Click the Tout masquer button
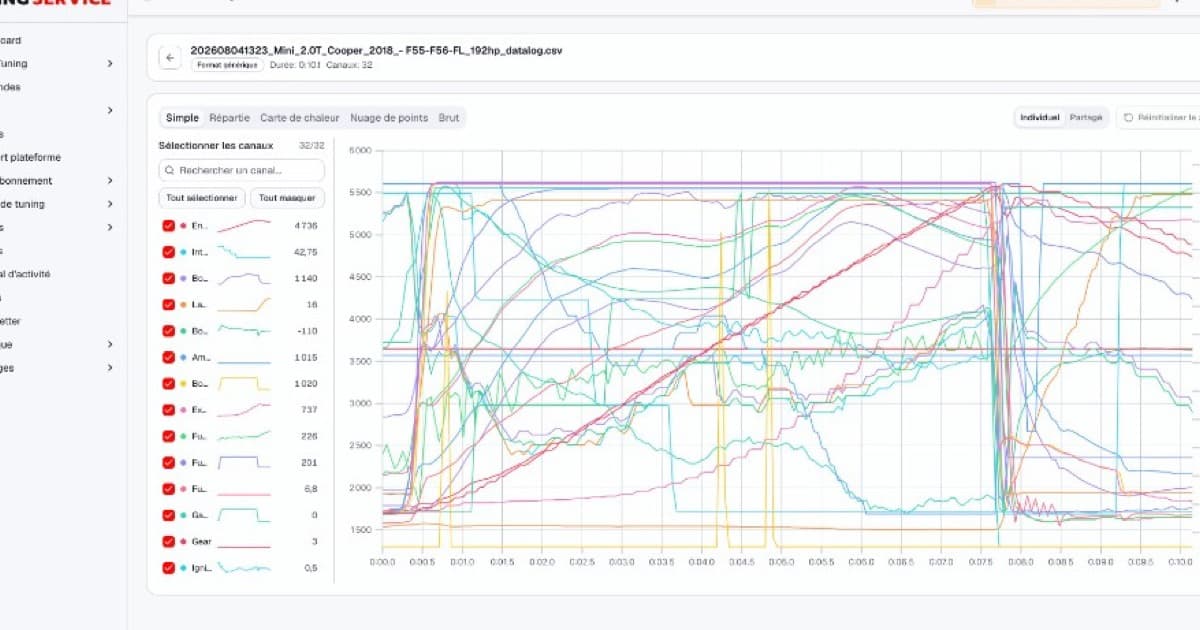This screenshot has width=1200, height=630. click(x=287, y=198)
